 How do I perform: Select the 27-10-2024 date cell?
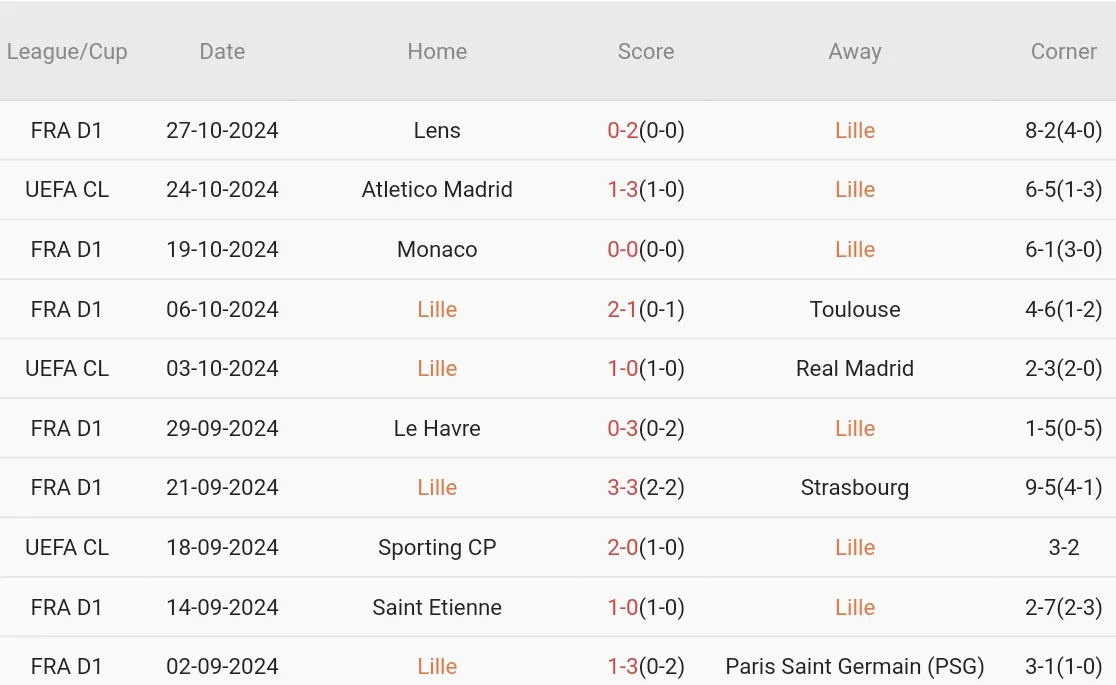coord(222,130)
